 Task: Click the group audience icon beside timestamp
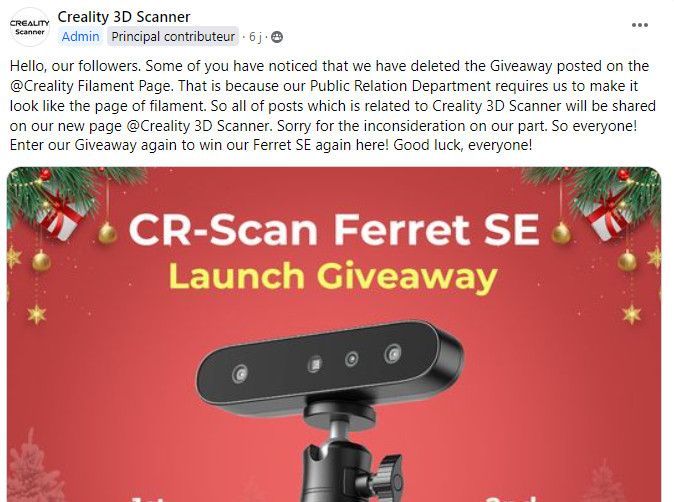tap(277, 37)
